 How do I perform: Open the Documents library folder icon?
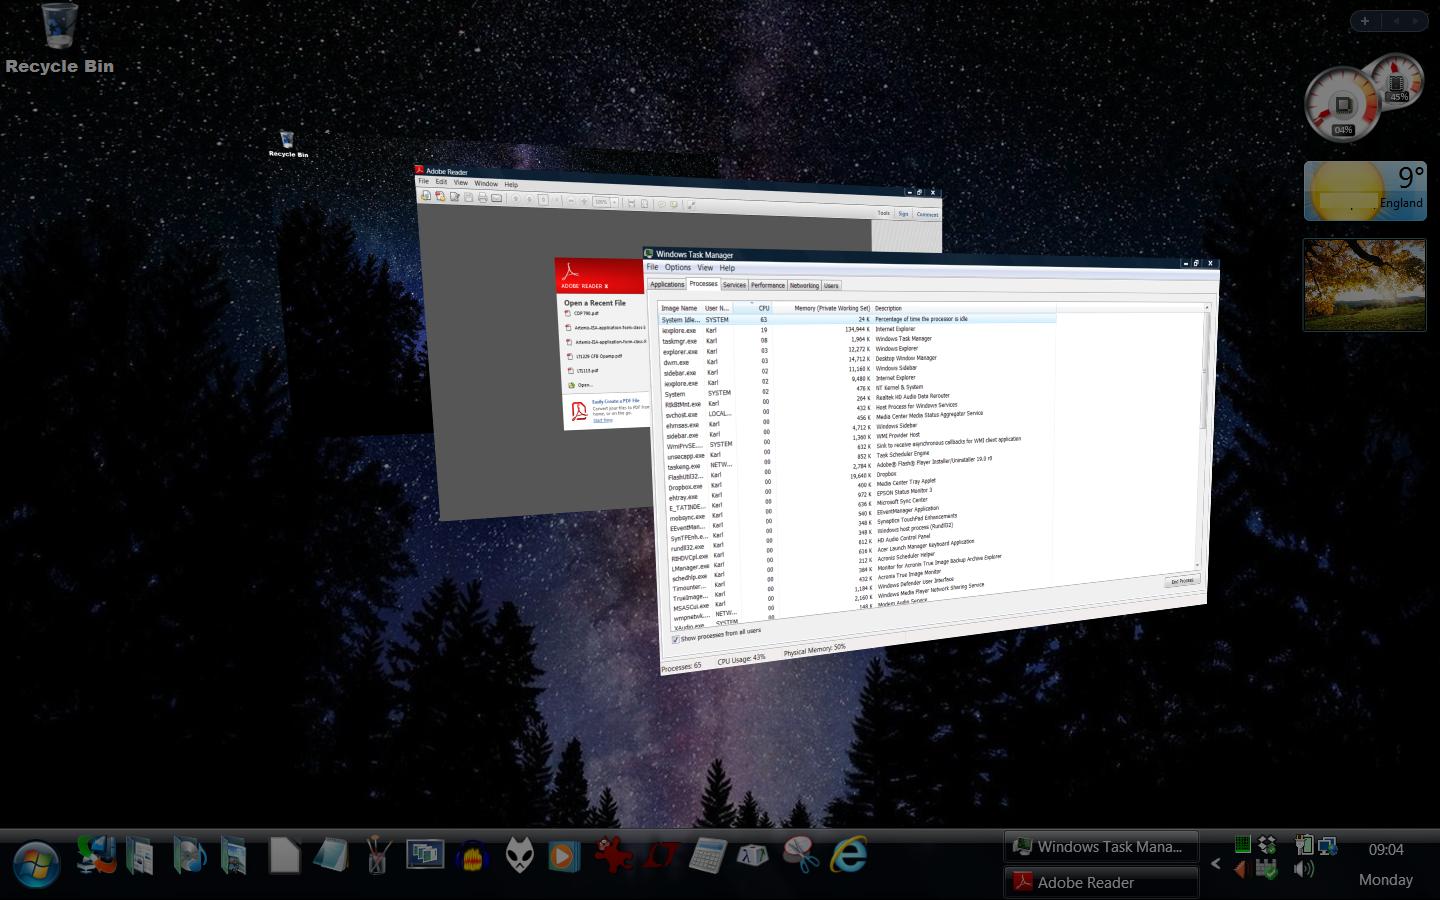pos(140,855)
